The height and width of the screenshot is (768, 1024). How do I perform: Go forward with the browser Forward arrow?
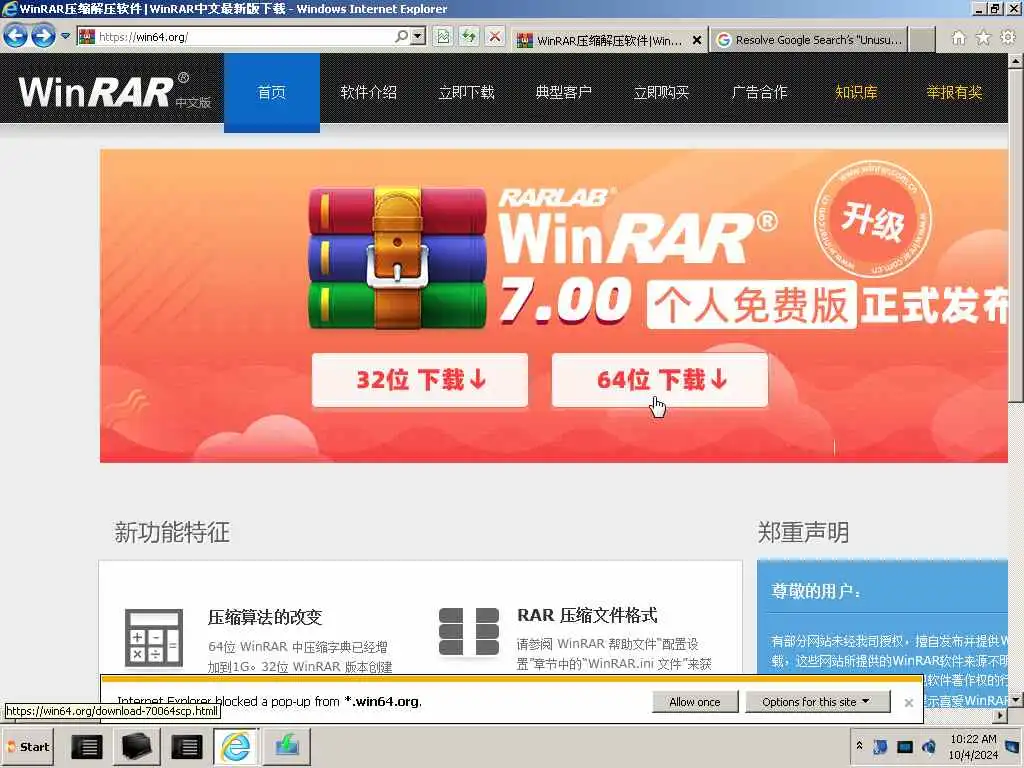click(43, 36)
